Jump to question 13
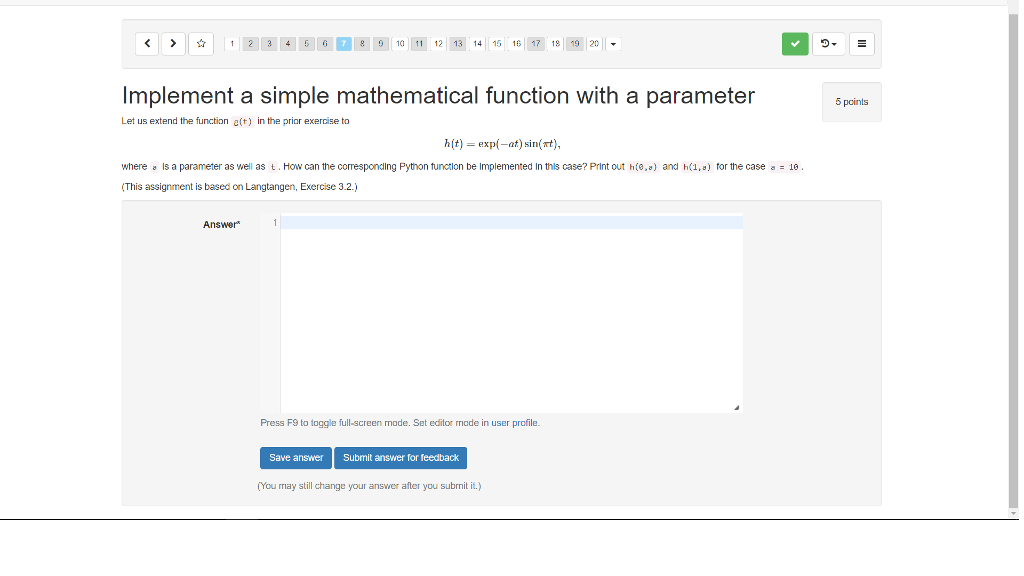1024x576 pixels. [458, 44]
